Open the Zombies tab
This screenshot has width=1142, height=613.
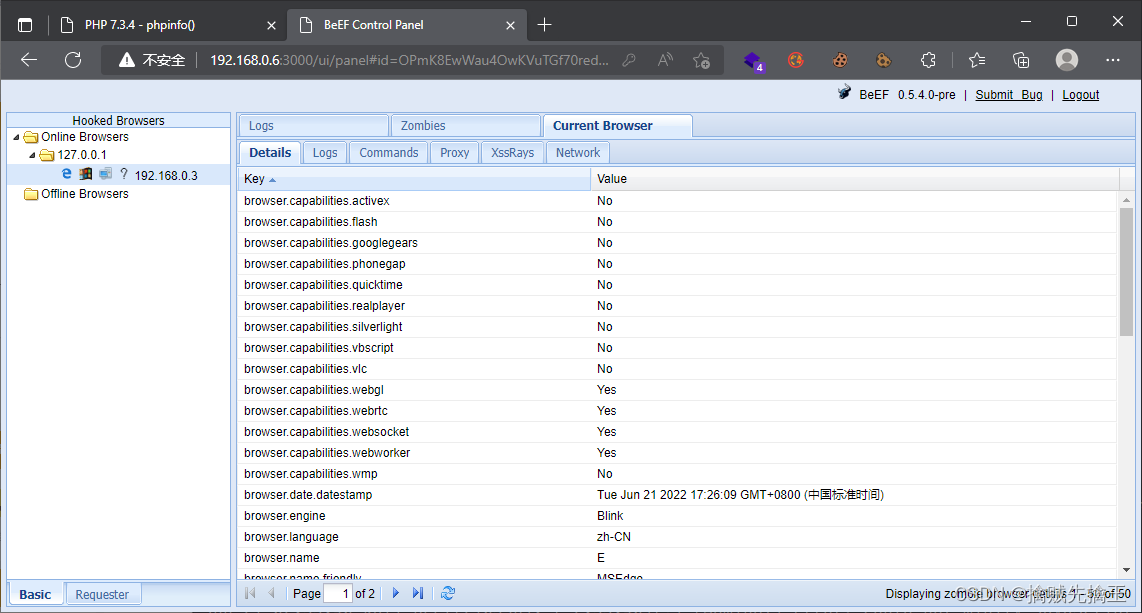(465, 126)
